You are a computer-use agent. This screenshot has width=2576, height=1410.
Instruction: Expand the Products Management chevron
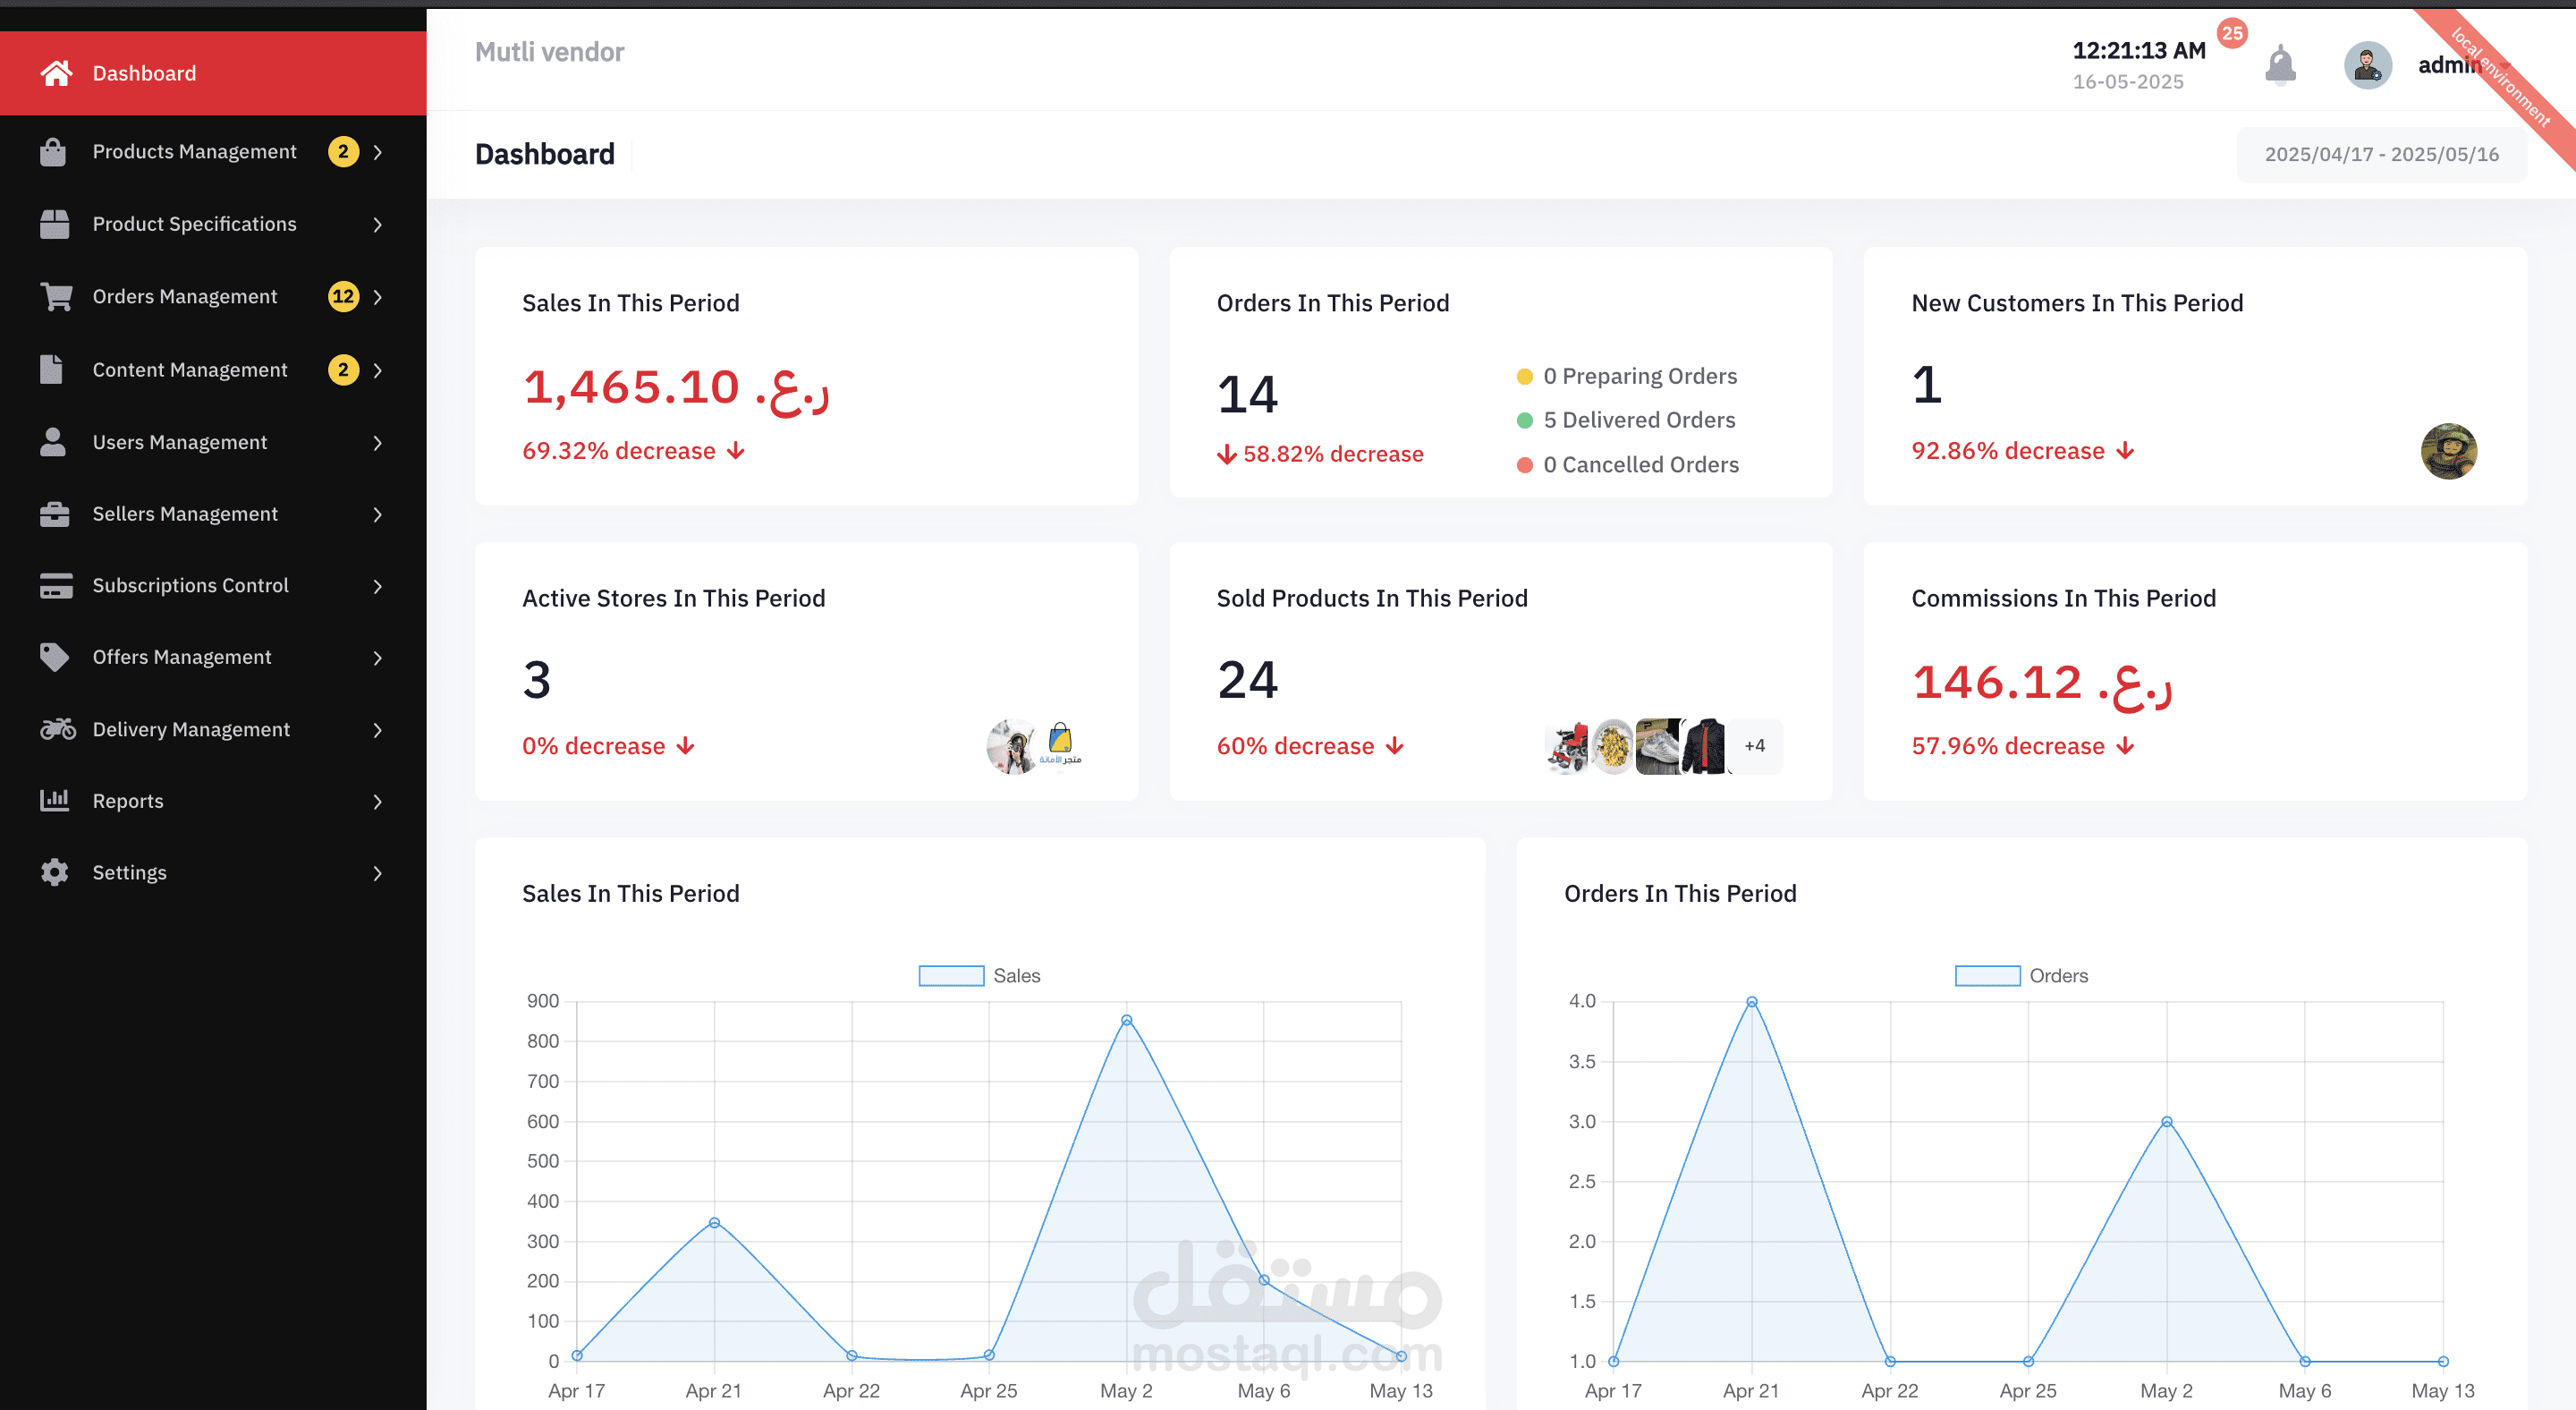coord(377,152)
